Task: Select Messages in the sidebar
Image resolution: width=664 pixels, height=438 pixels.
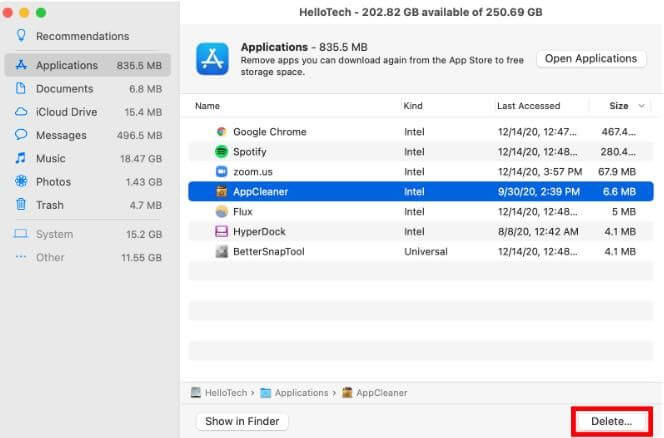Action: (x=61, y=135)
